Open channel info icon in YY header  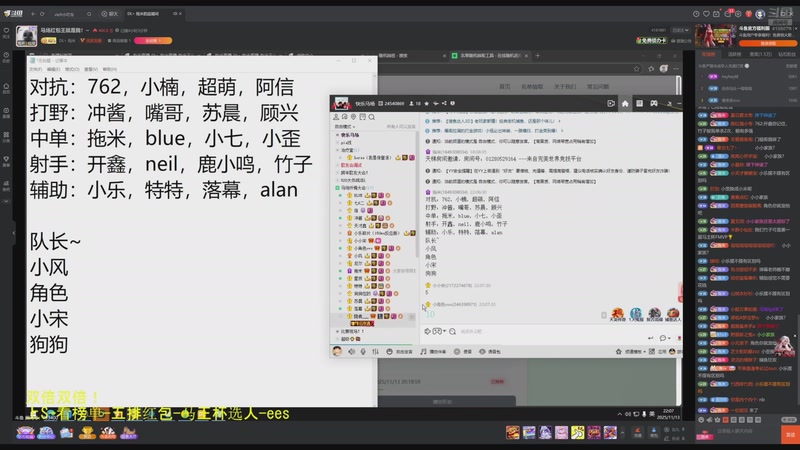[x=453, y=104]
